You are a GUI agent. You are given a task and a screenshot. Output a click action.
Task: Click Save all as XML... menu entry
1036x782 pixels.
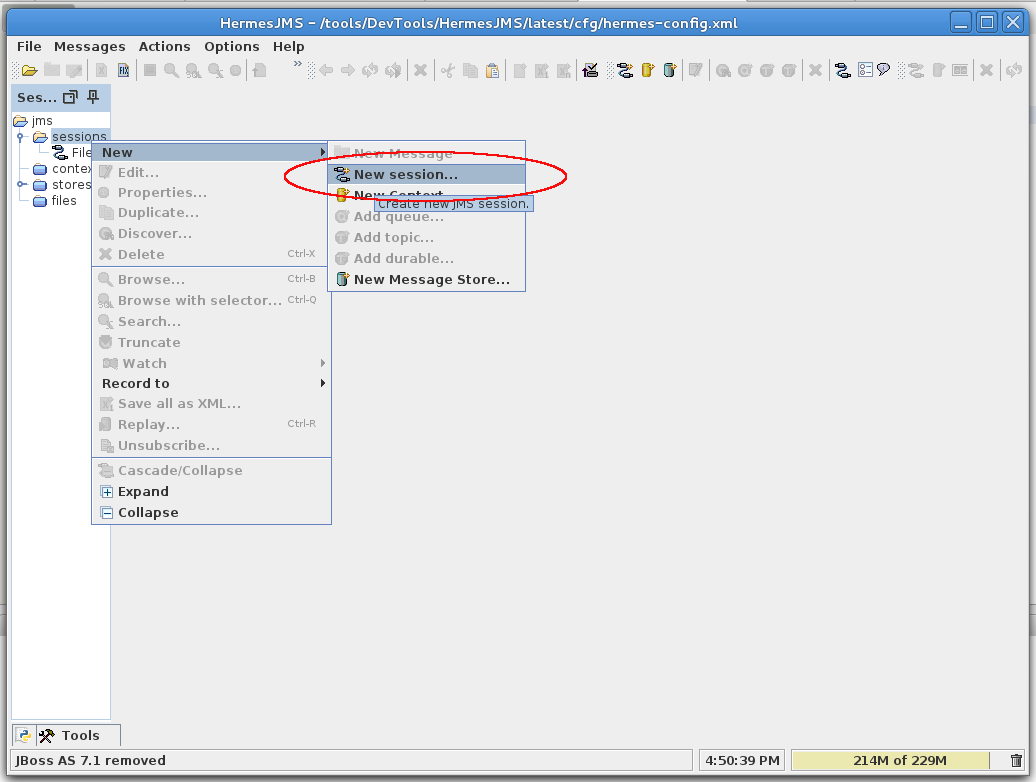click(211, 404)
